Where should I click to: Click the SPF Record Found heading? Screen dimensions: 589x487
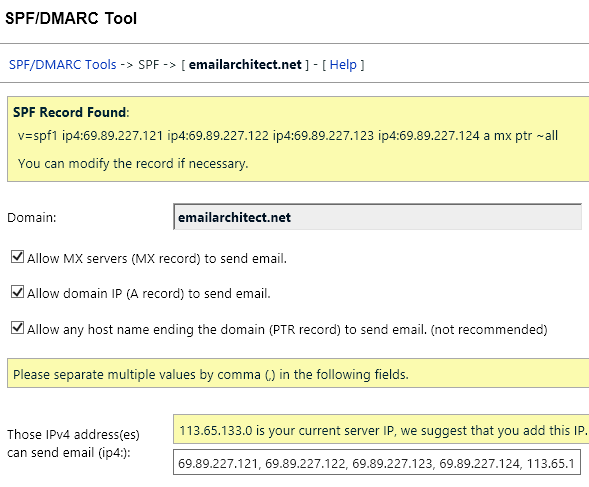(71, 112)
